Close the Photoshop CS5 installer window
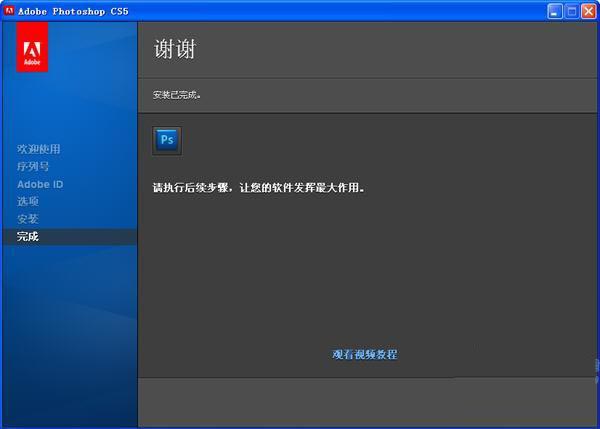 tap(589, 11)
